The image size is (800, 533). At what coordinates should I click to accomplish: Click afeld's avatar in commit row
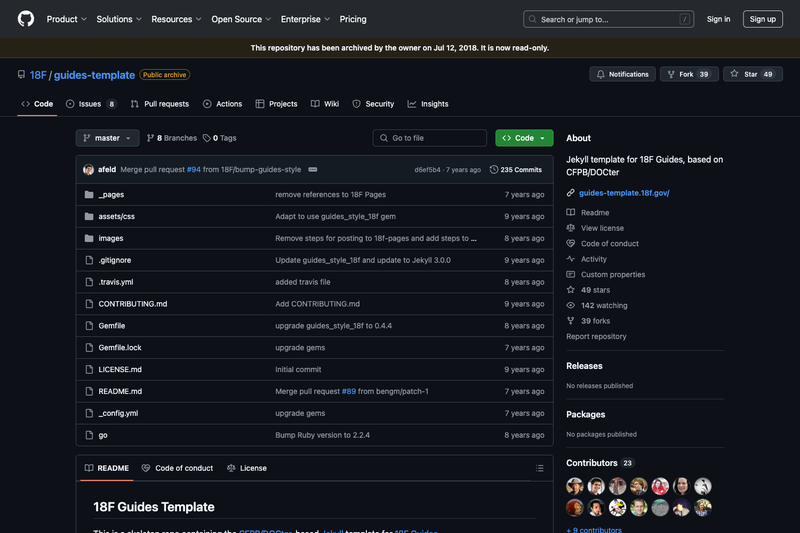tap(88, 169)
